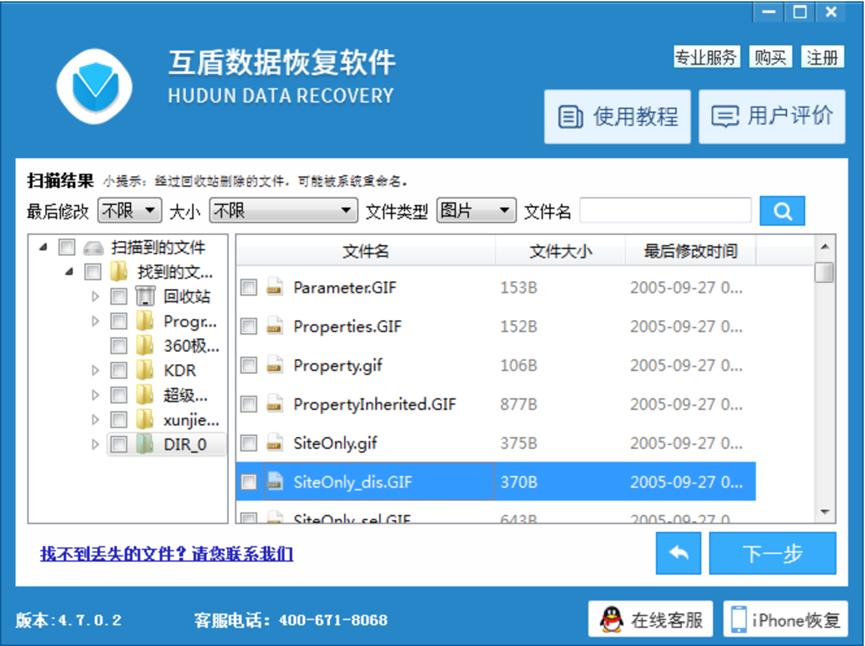Check the Properties.GIF file checkbox
Image resolution: width=865 pixels, height=646 pixels.
click(x=249, y=327)
